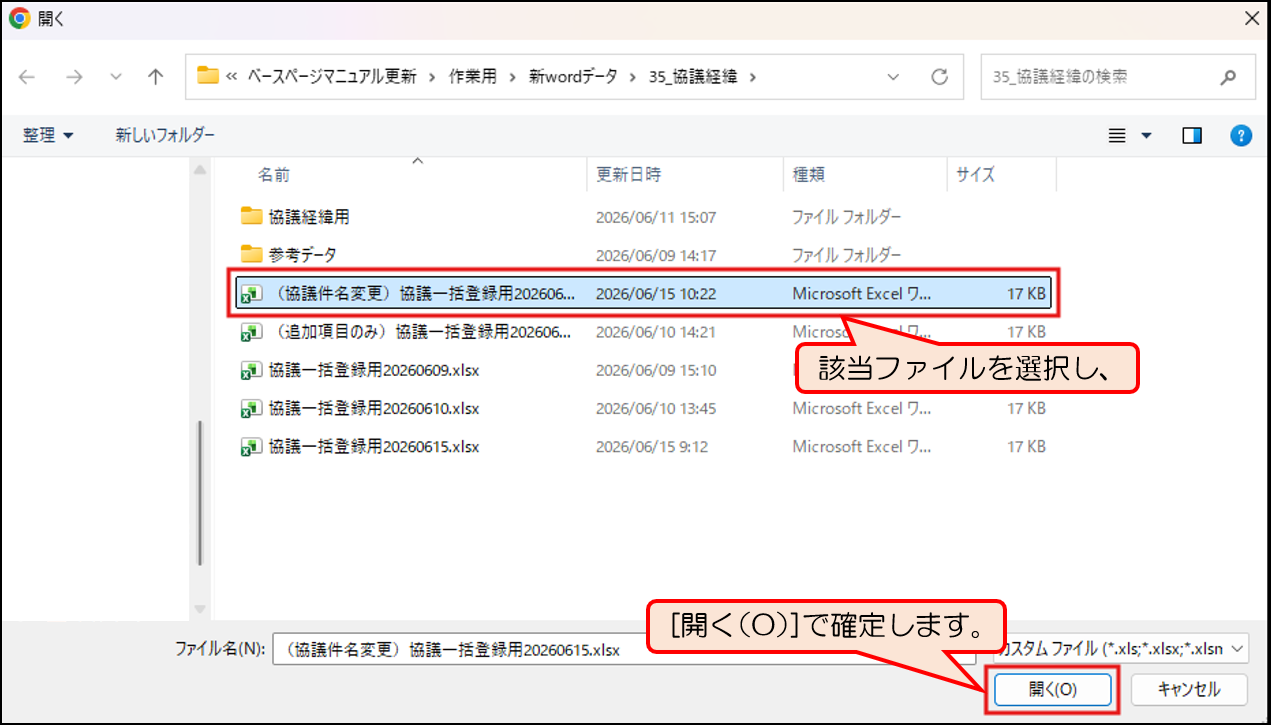The height and width of the screenshot is (725, 1271).
Task: Click the キャンセル button
Action: pos(1189,689)
